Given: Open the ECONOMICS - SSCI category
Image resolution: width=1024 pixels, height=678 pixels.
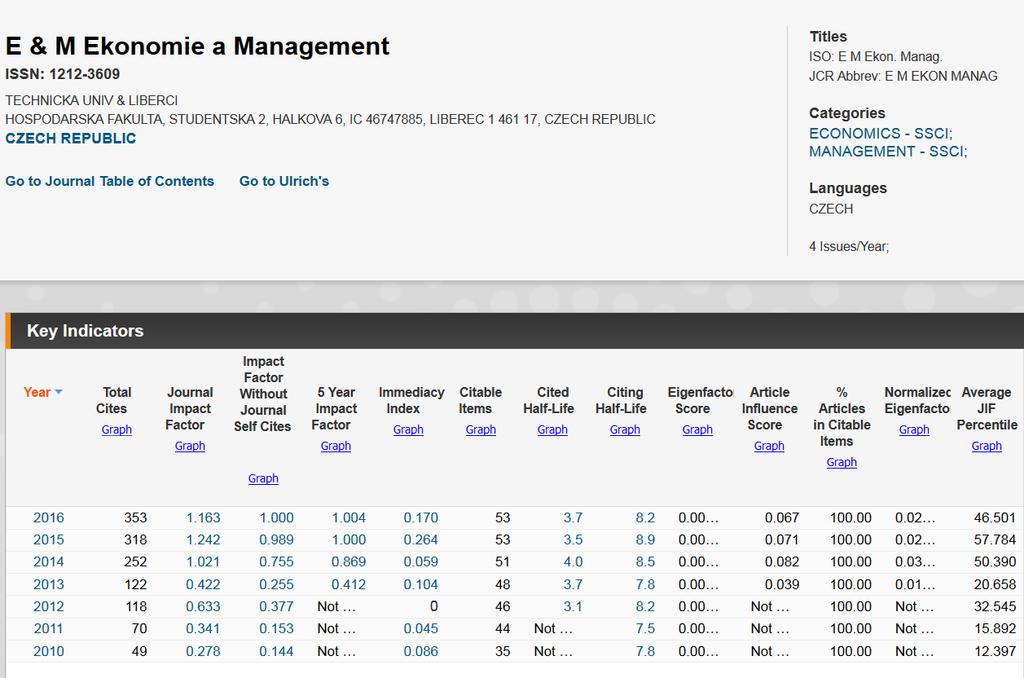Looking at the screenshot, I should click(x=880, y=133).
